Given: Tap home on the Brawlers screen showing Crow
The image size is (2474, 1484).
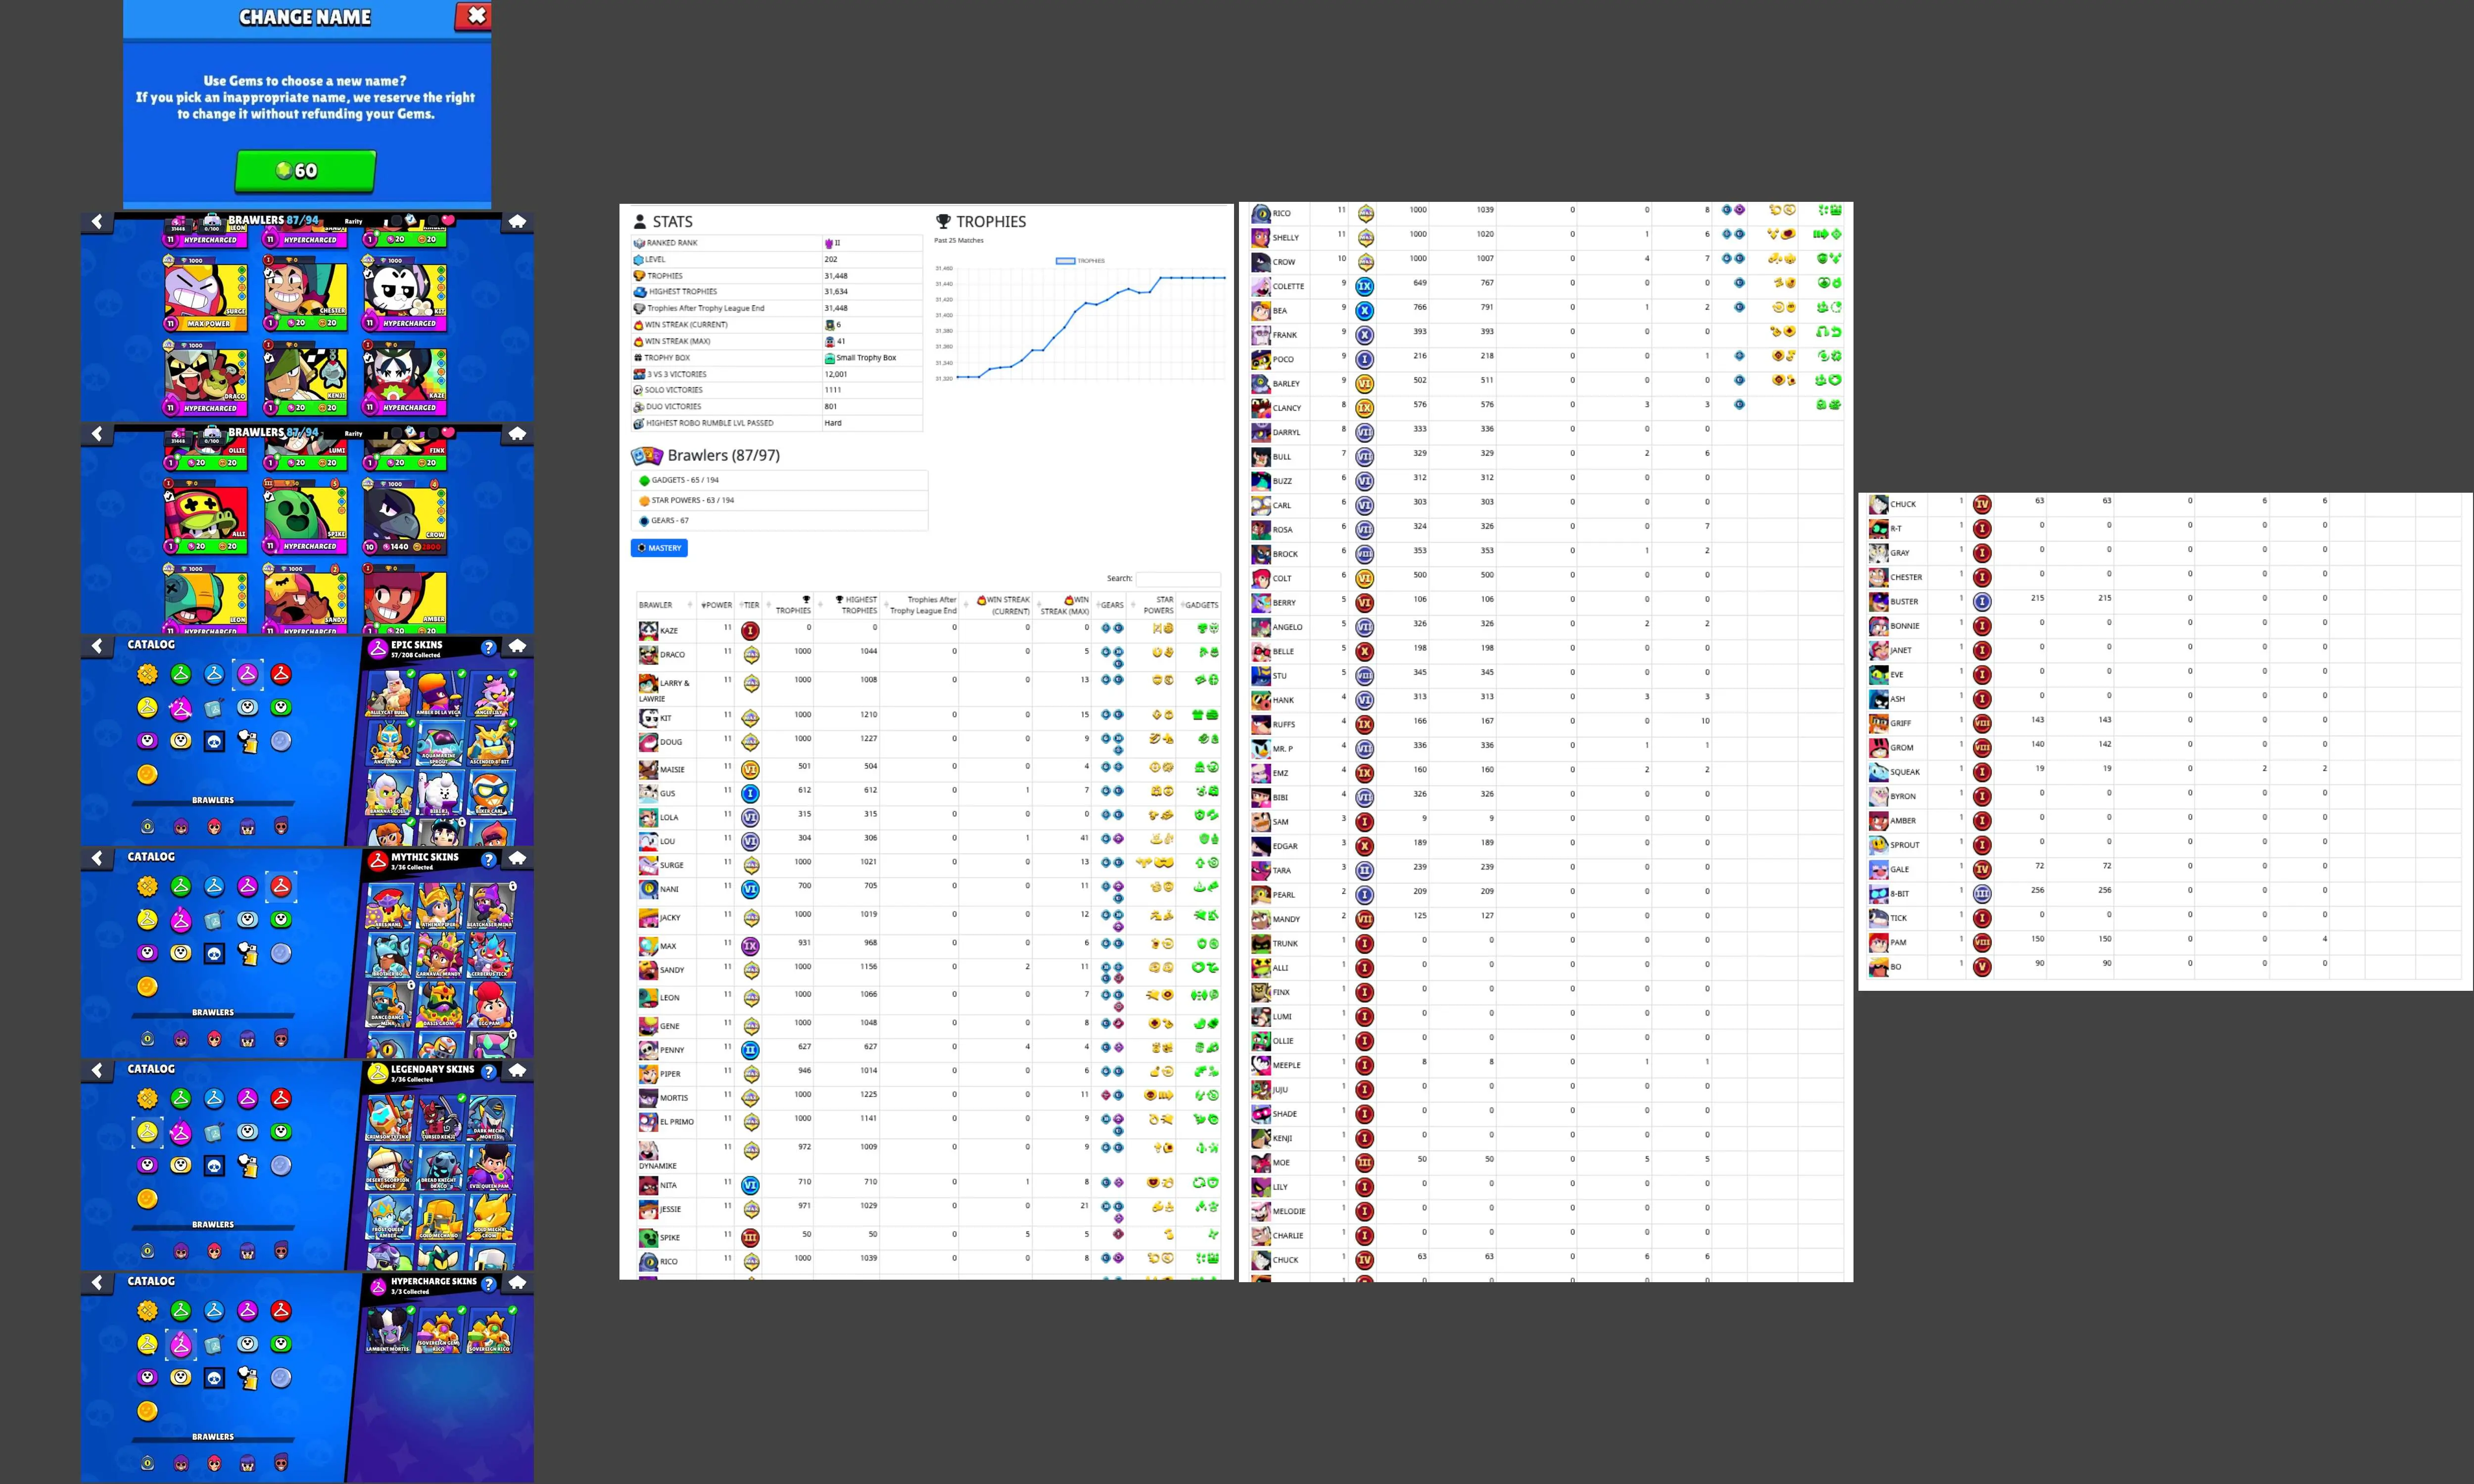Looking at the screenshot, I should tap(517, 434).
